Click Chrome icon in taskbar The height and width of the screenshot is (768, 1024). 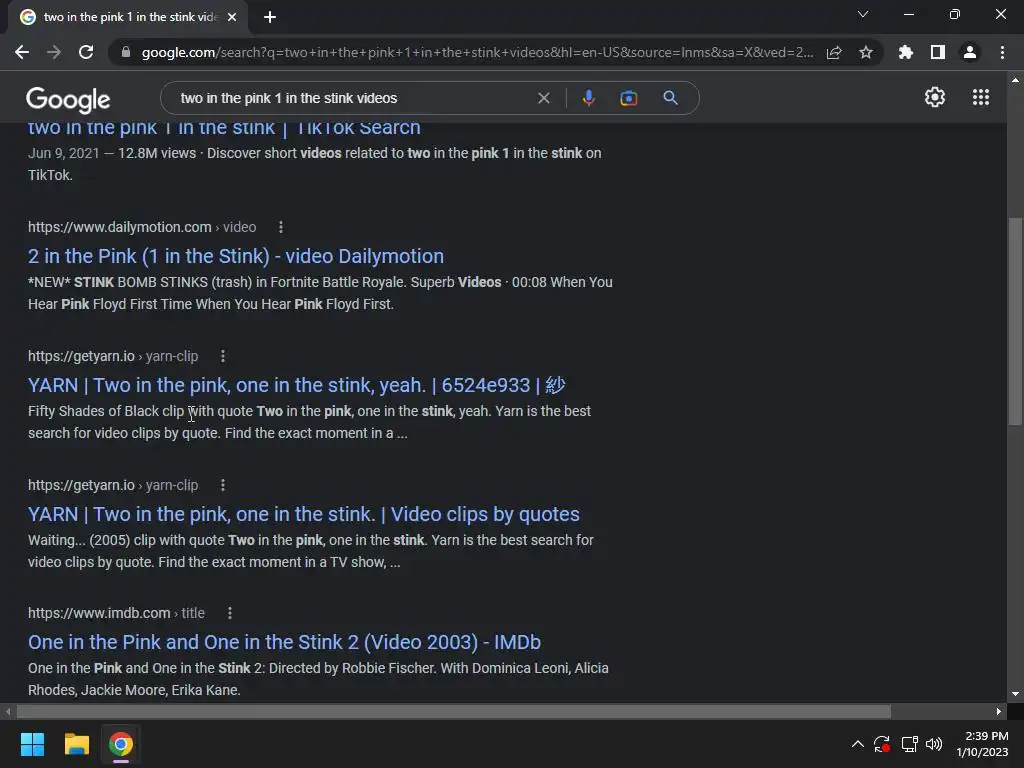click(121, 744)
